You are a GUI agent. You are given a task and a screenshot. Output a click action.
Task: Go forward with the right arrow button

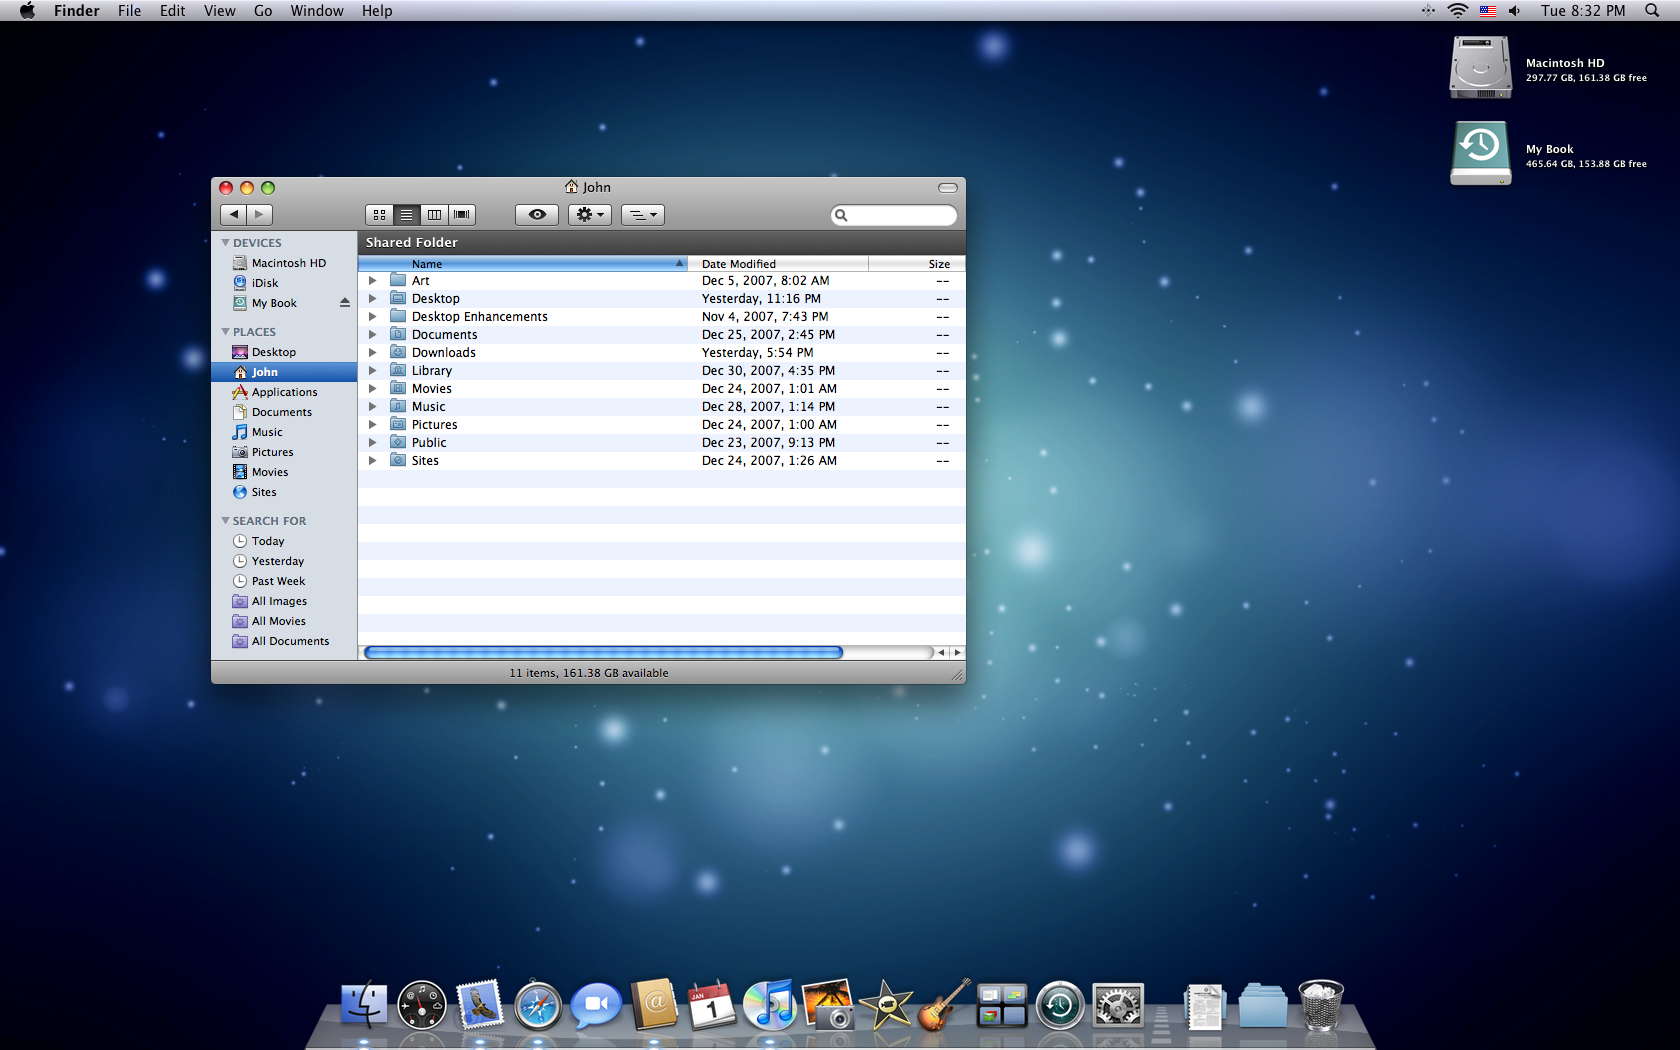coord(260,215)
